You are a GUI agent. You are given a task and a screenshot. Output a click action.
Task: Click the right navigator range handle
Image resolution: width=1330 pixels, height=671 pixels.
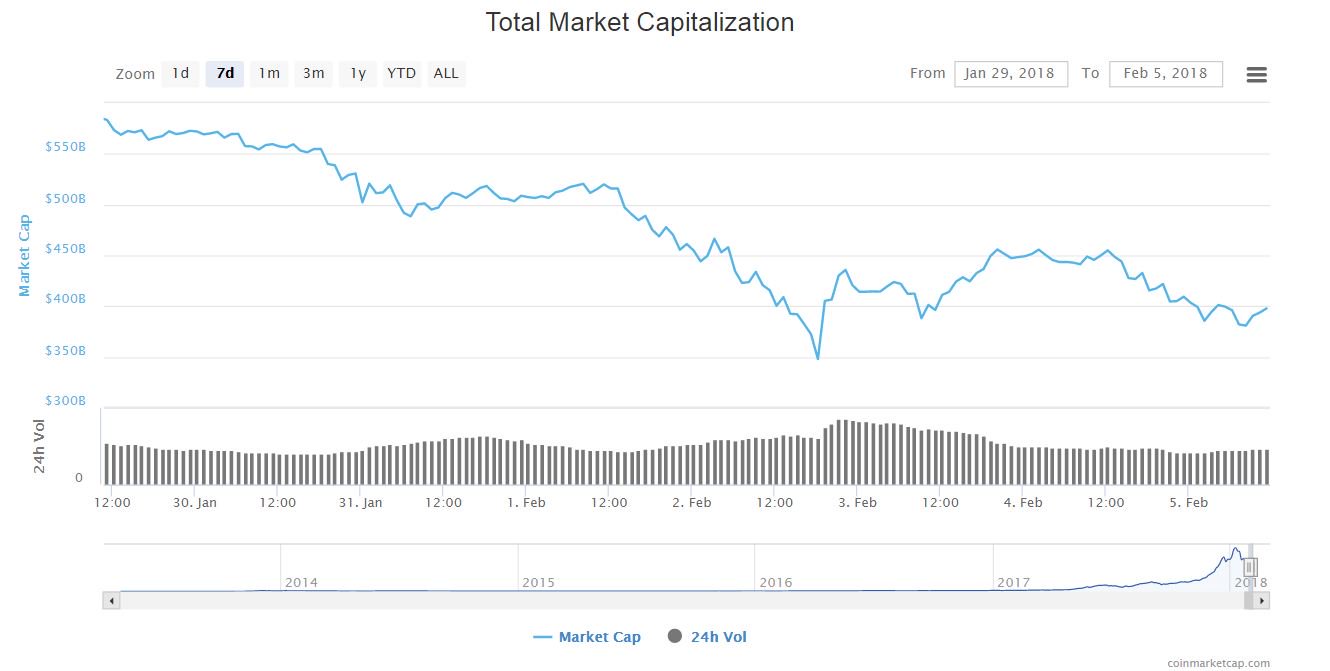pos(1252,566)
